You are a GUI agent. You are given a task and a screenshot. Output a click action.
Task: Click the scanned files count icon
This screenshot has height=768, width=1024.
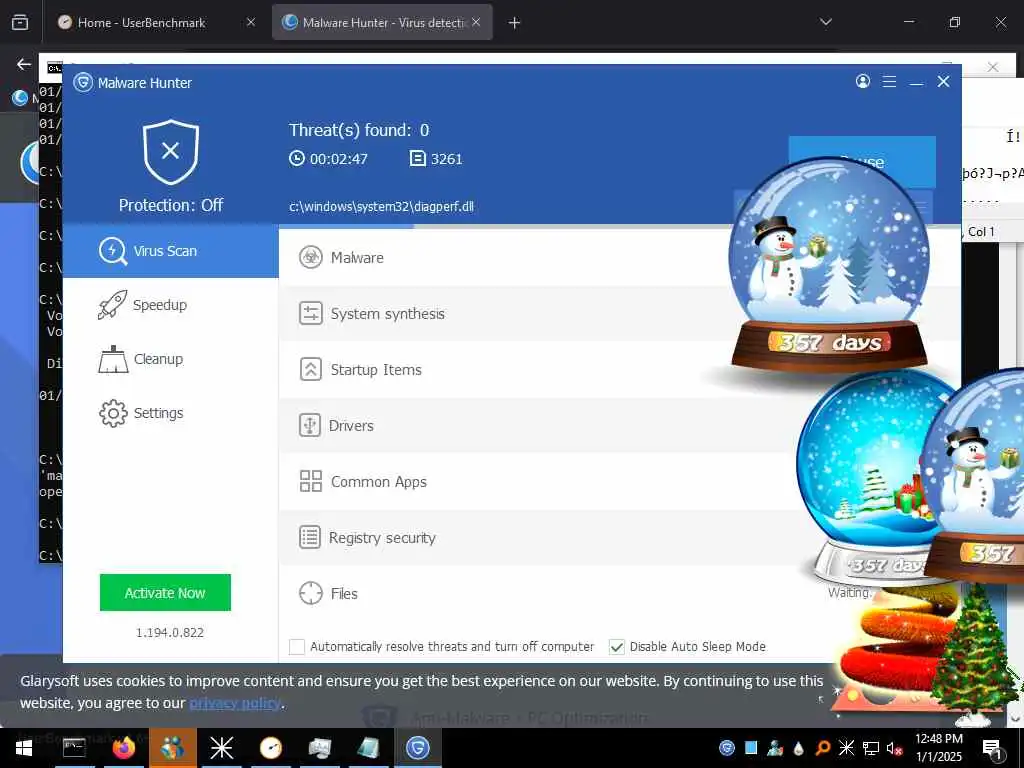coord(417,158)
